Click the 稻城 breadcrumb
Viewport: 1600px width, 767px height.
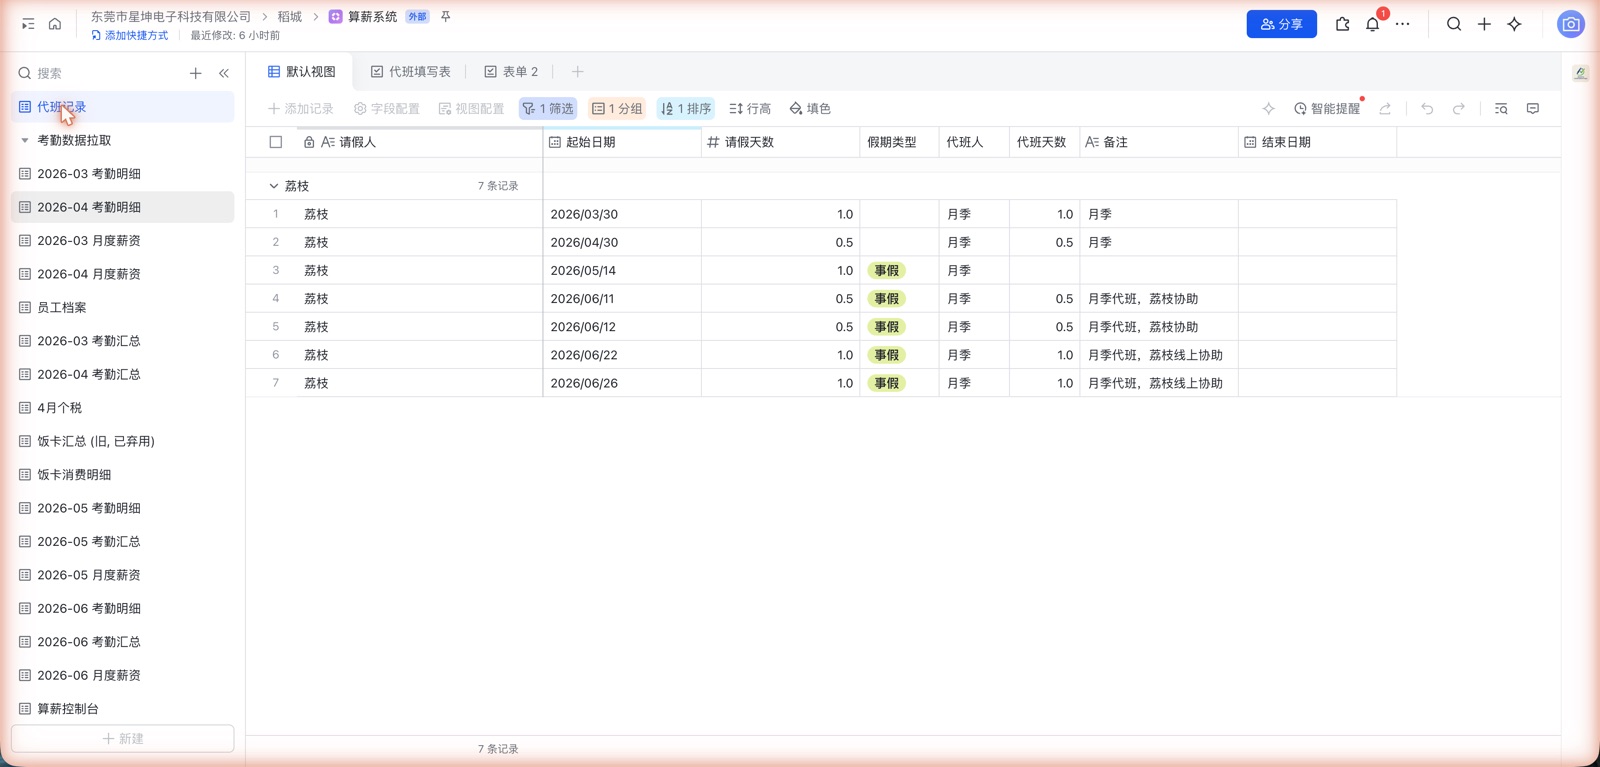tap(290, 17)
